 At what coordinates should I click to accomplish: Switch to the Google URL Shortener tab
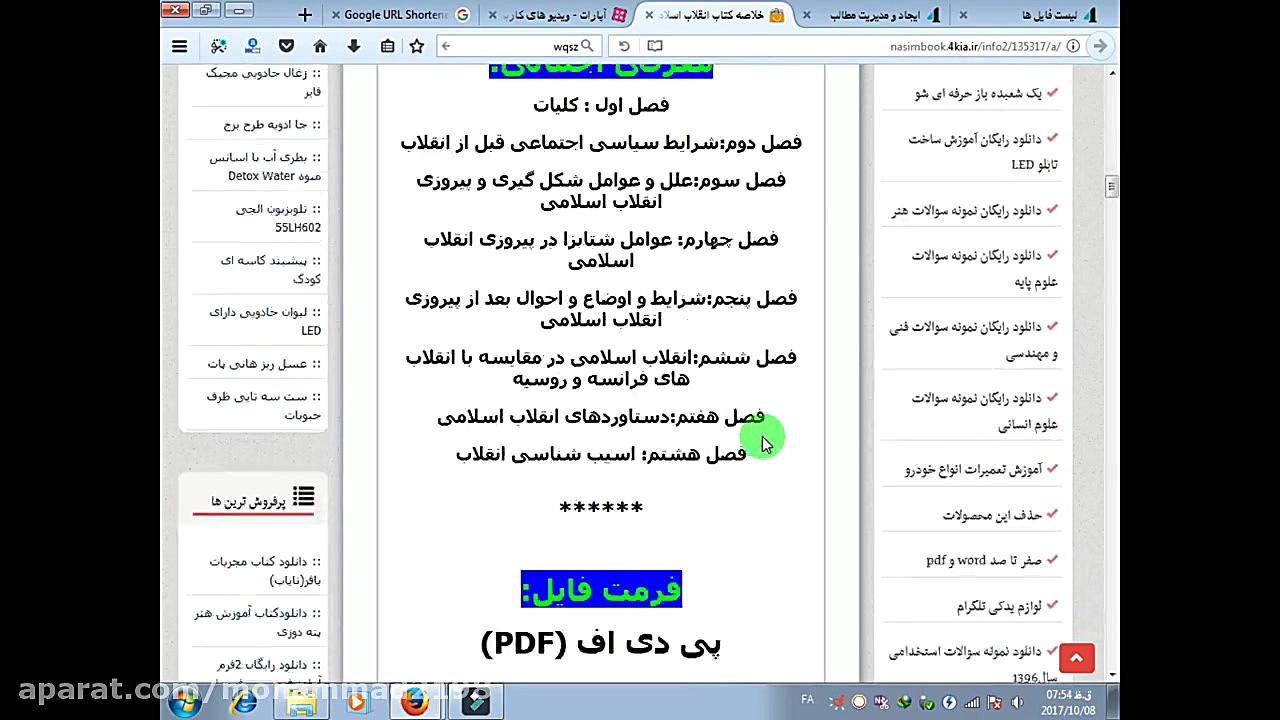(x=400, y=14)
